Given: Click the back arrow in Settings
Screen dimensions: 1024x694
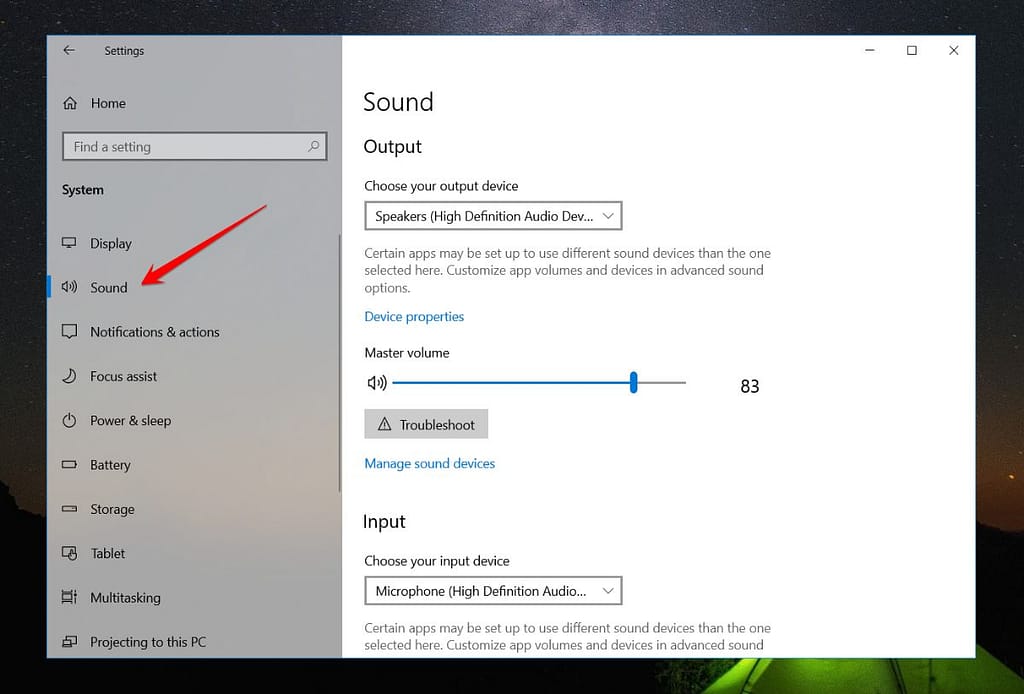Looking at the screenshot, I should coord(69,50).
